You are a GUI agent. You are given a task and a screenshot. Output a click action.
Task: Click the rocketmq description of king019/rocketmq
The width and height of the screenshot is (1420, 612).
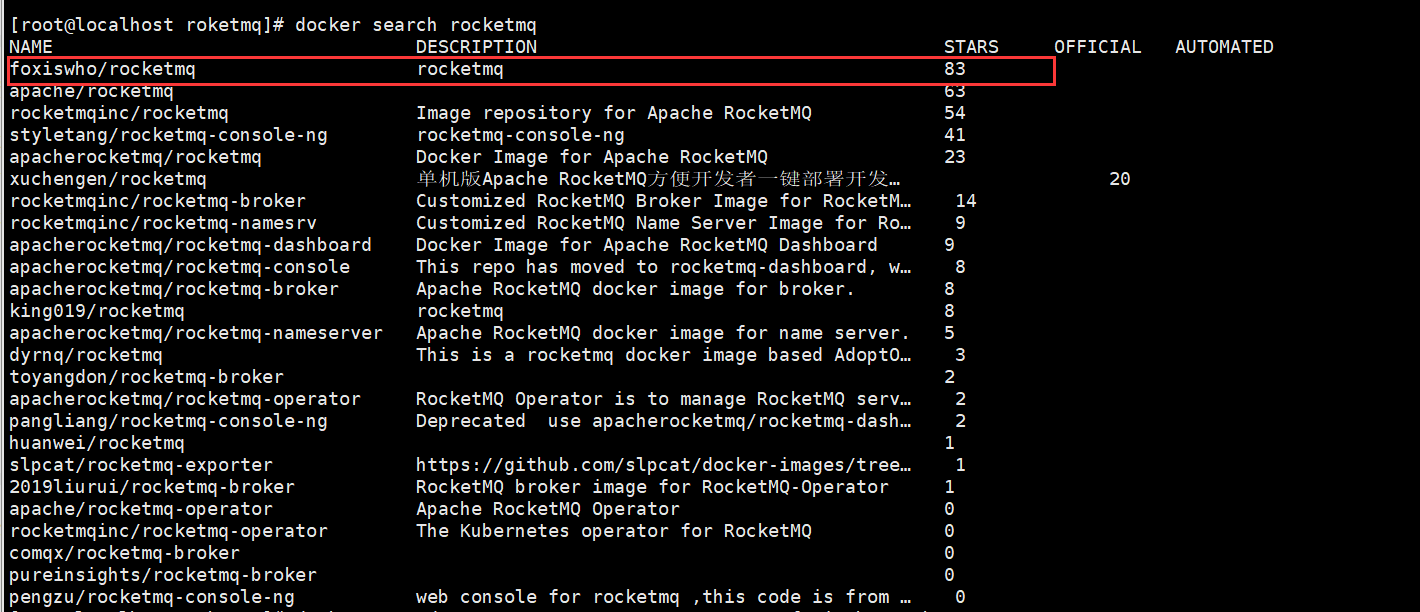[x=460, y=311]
